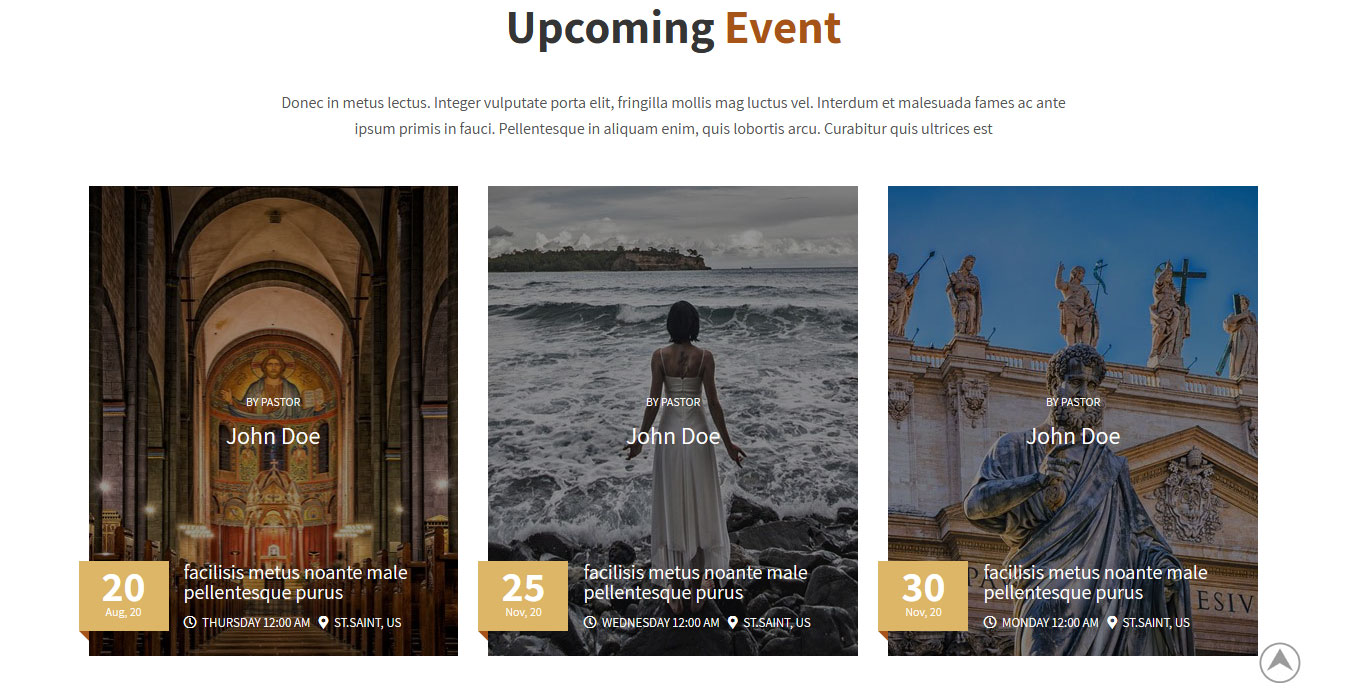
Task: Click the Monday event title link
Action: pos(1096,583)
